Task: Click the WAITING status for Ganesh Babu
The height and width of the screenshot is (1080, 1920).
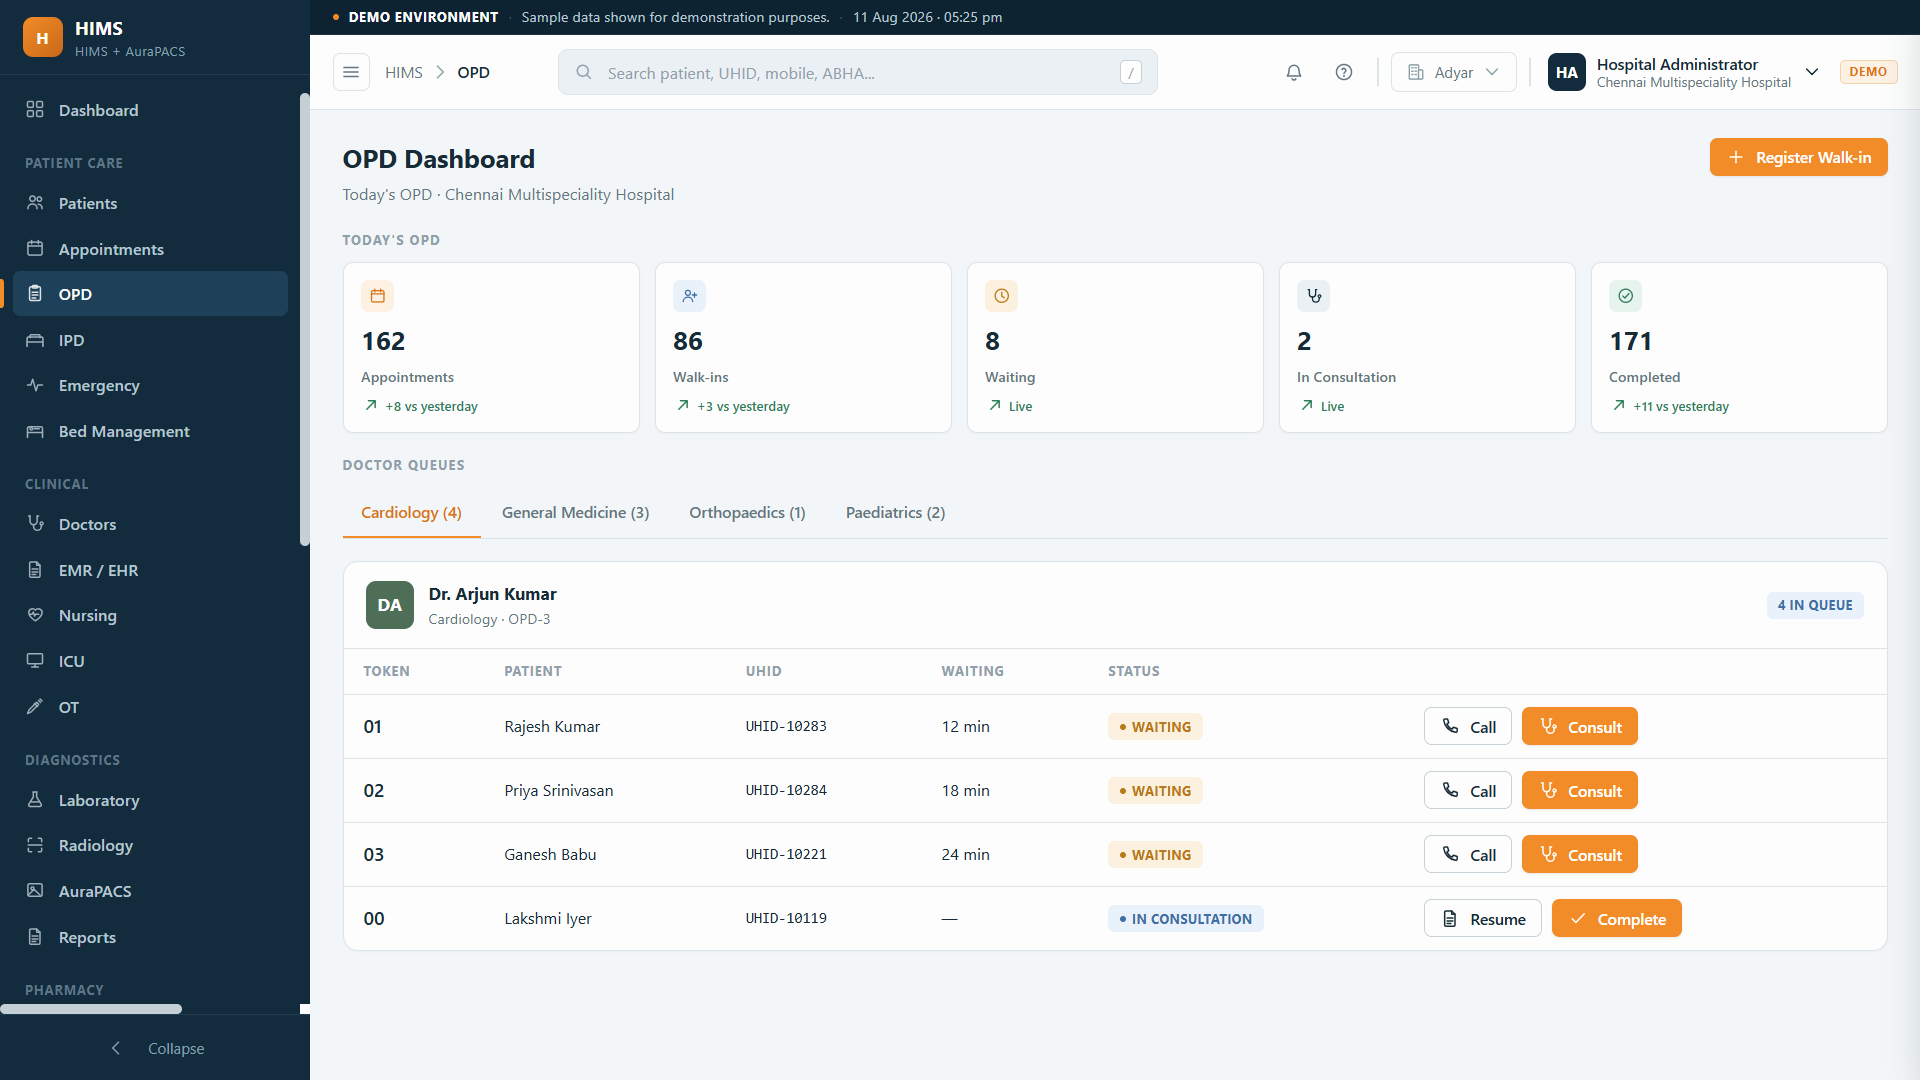Action: point(1155,855)
